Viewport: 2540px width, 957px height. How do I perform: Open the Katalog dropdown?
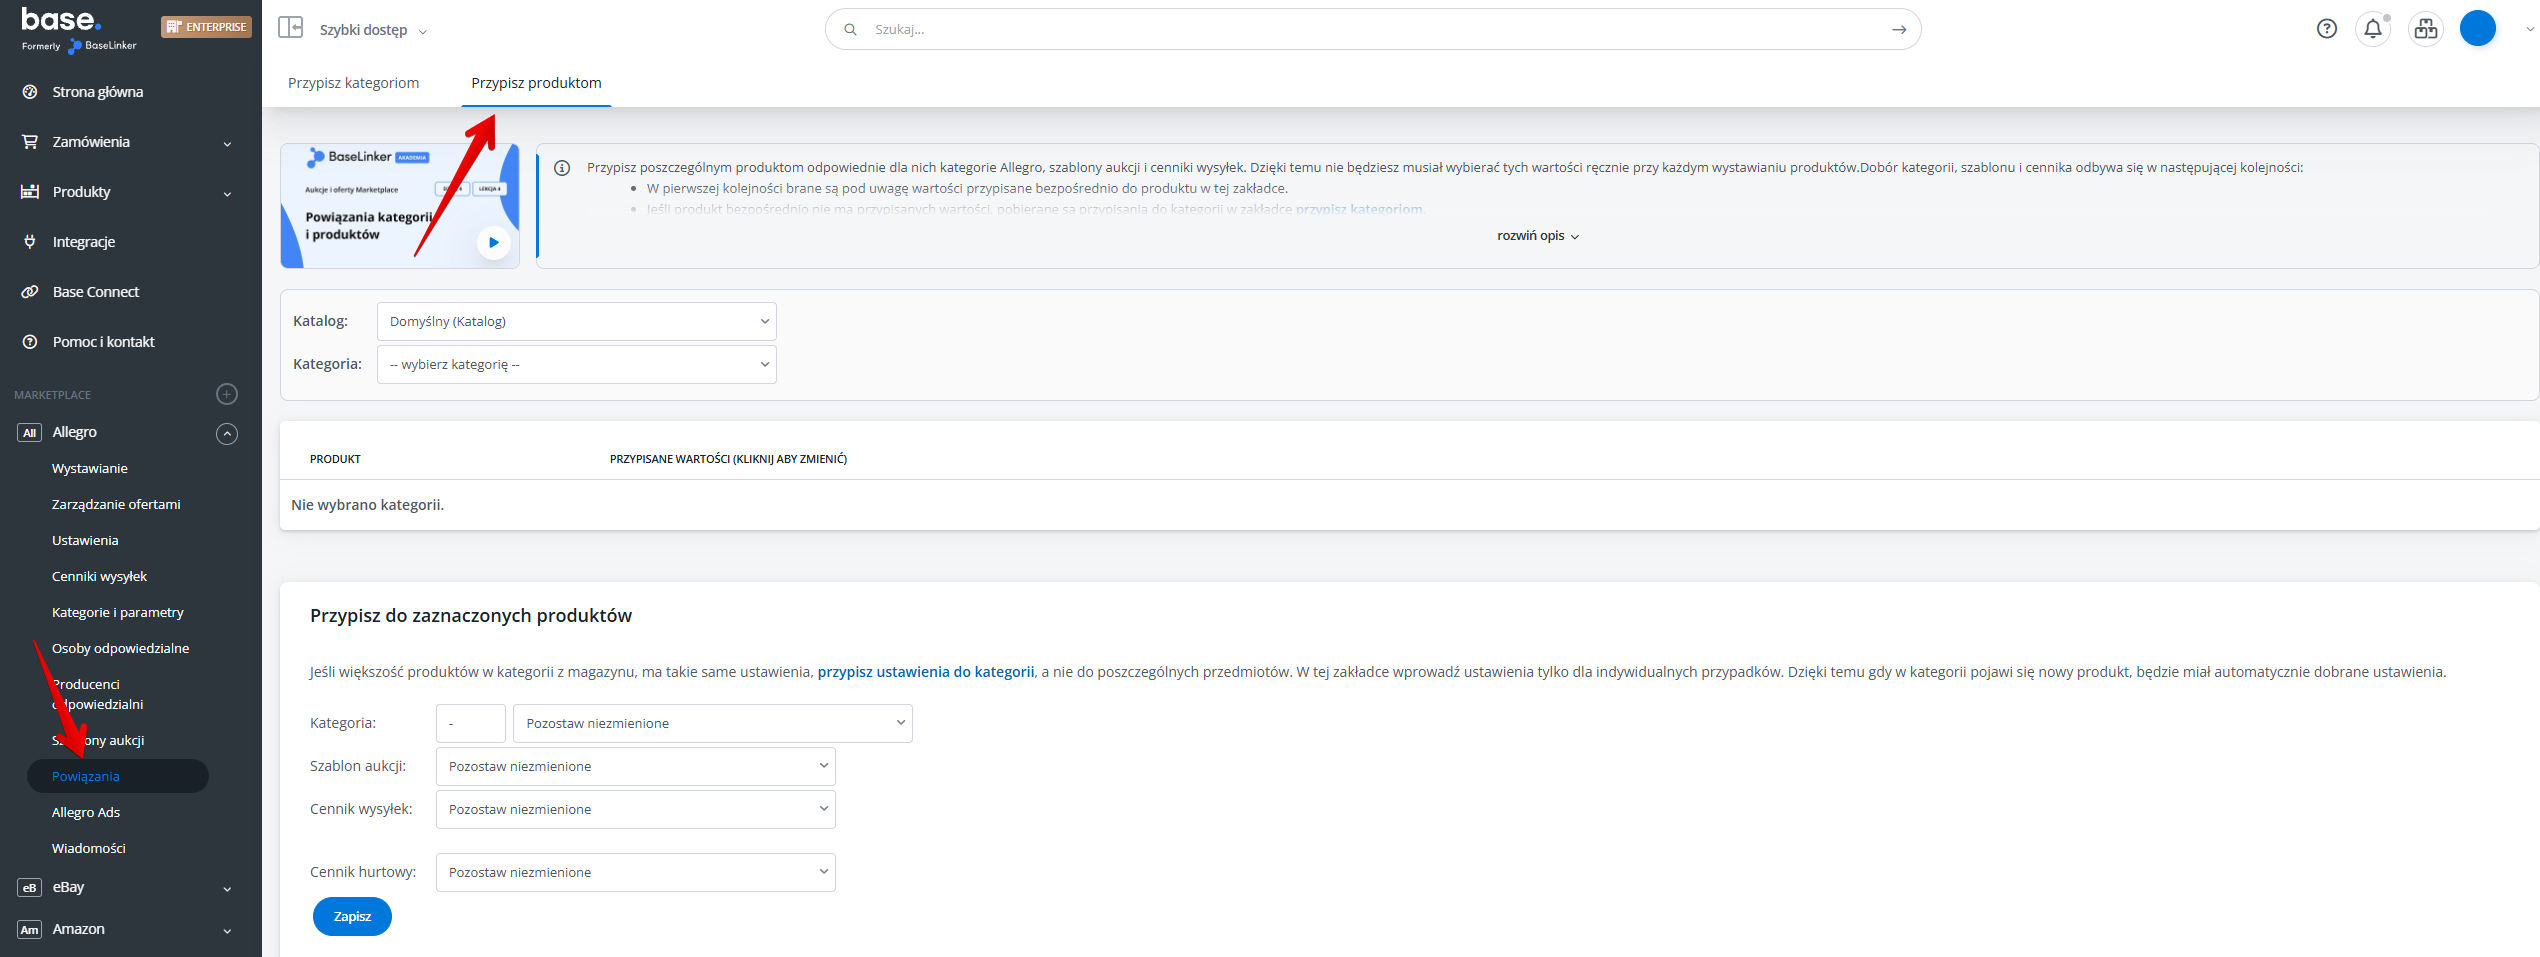point(576,322)
